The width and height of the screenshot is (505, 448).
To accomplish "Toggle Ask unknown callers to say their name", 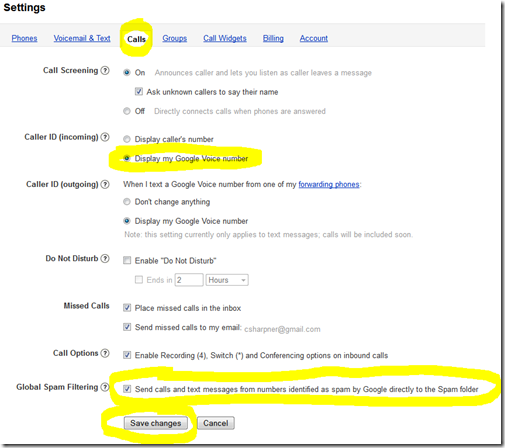I will [x=139, y=91].
